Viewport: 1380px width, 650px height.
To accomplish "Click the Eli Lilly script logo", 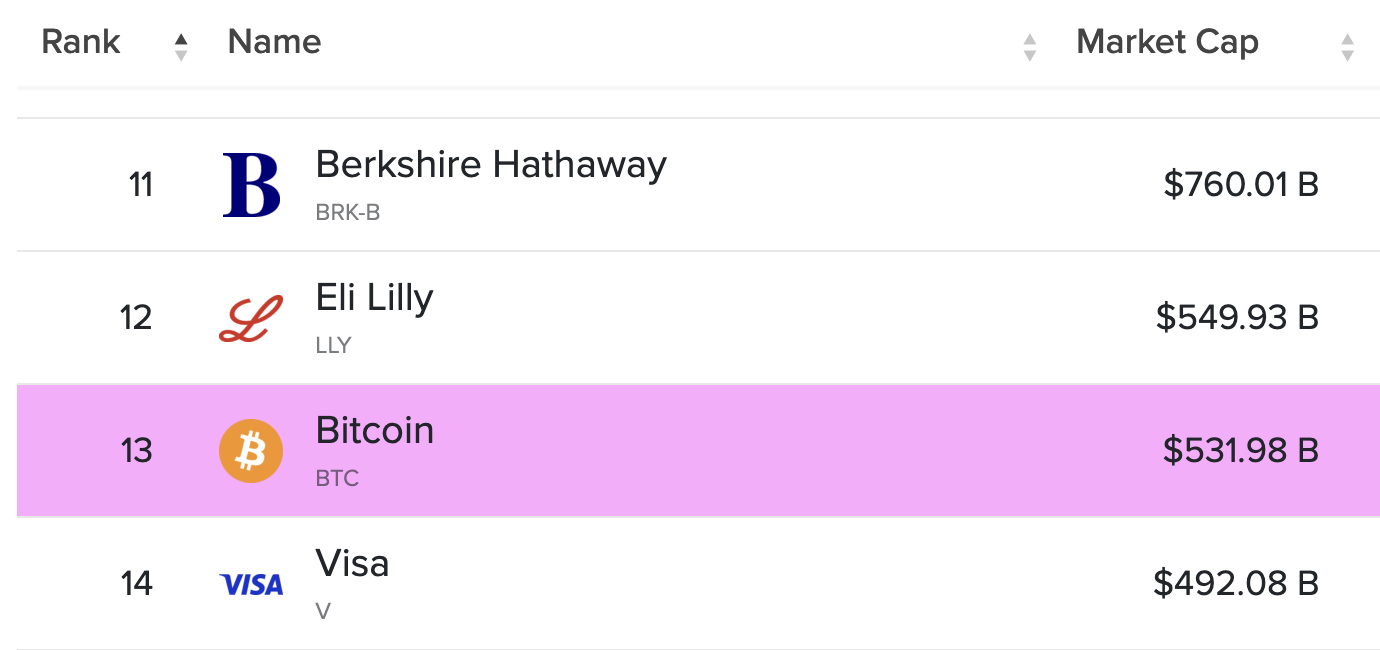I will click(x=251, y=318).
